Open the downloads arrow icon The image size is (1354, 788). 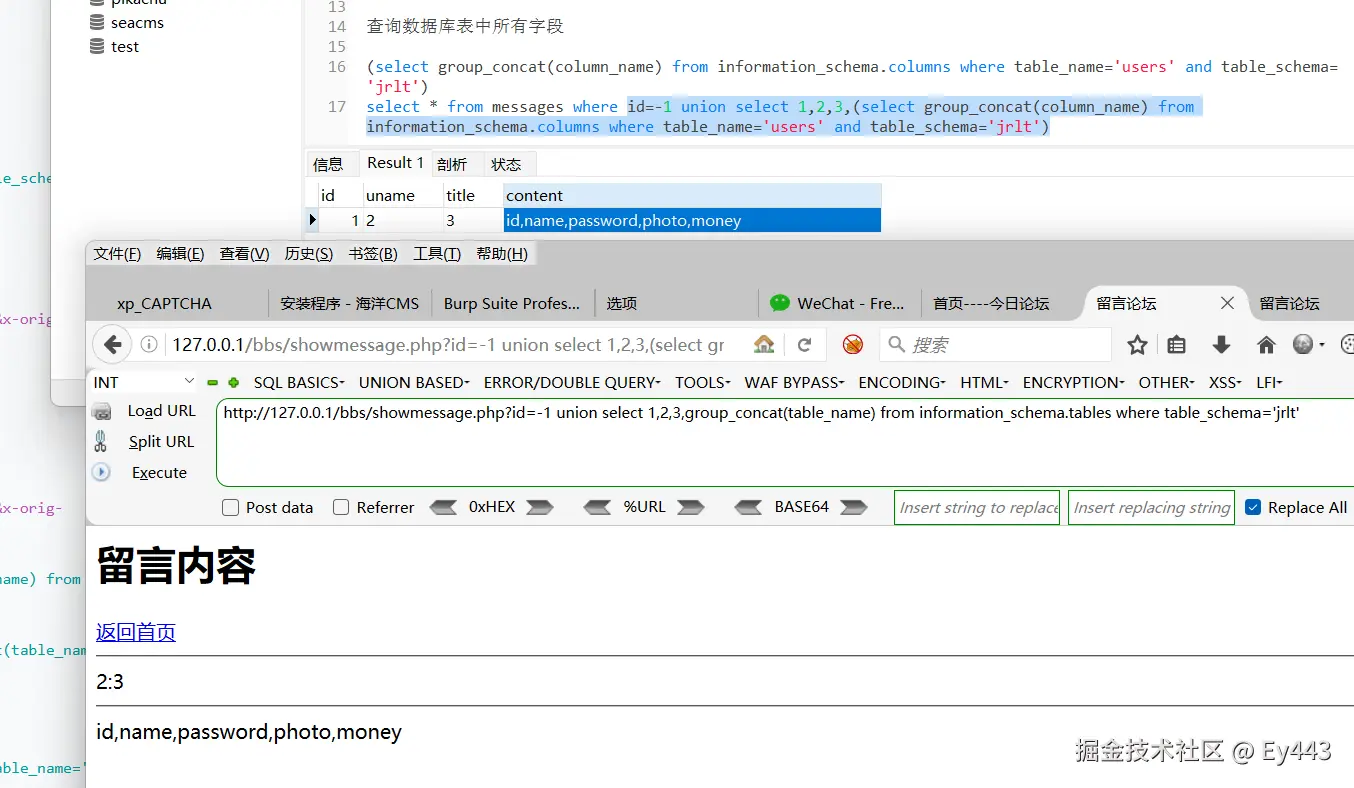pyautogui.click(x=1221, y=345)
